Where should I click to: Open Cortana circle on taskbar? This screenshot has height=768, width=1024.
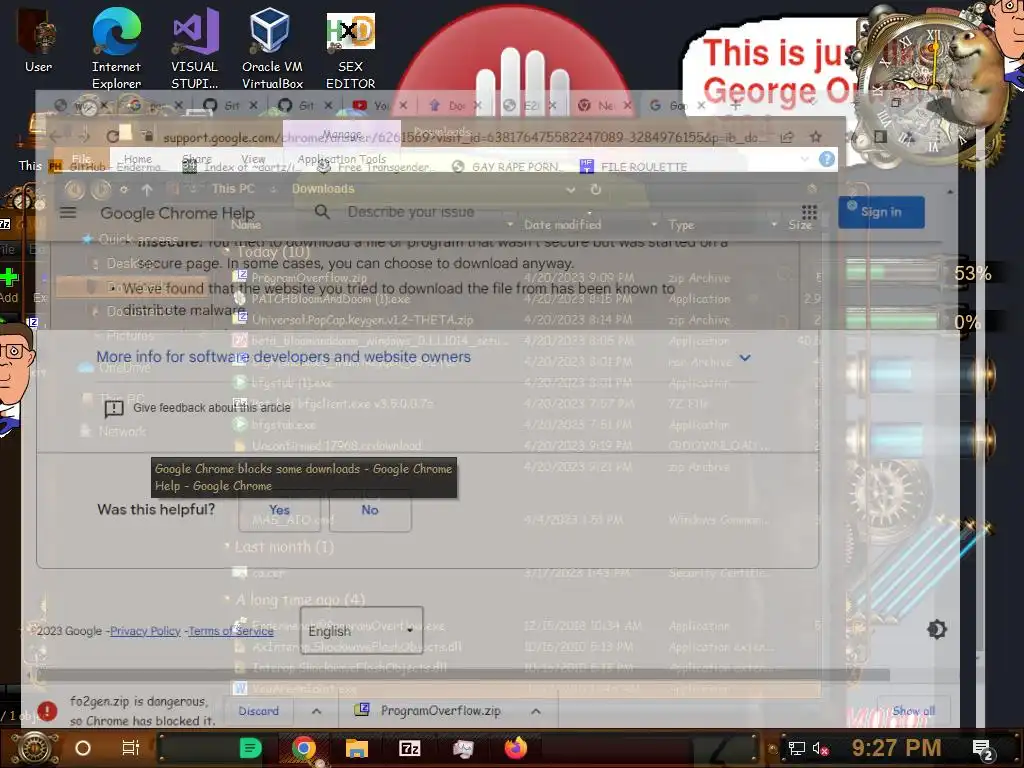(x=83, y=748)
